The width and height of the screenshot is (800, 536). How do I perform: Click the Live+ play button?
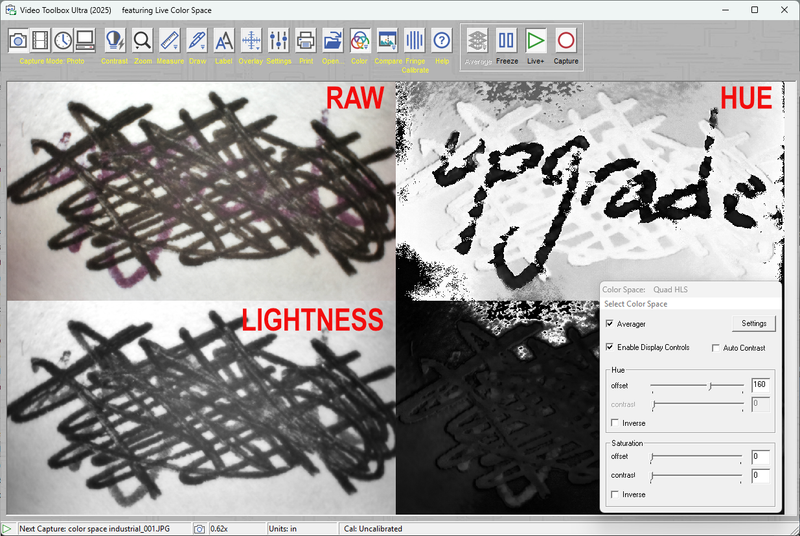click(x=536, y=41)
